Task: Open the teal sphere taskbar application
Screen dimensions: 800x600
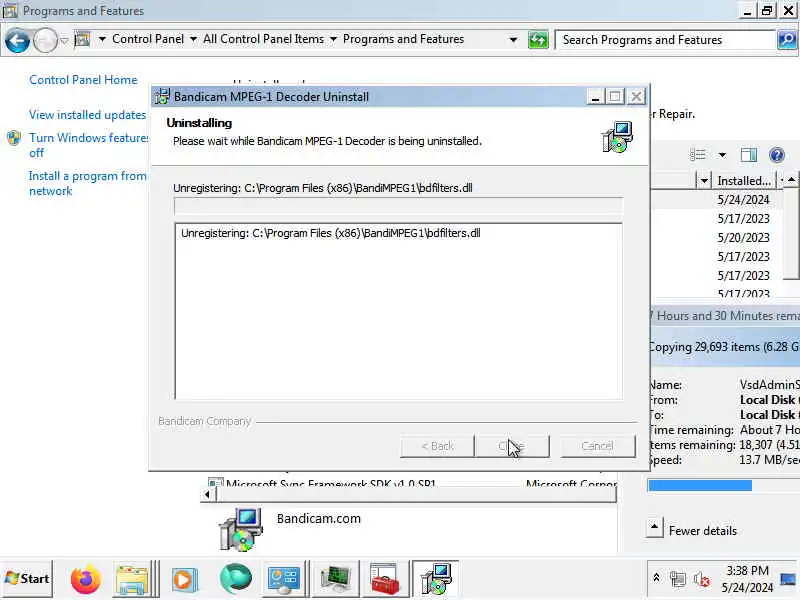Action: 236,579
